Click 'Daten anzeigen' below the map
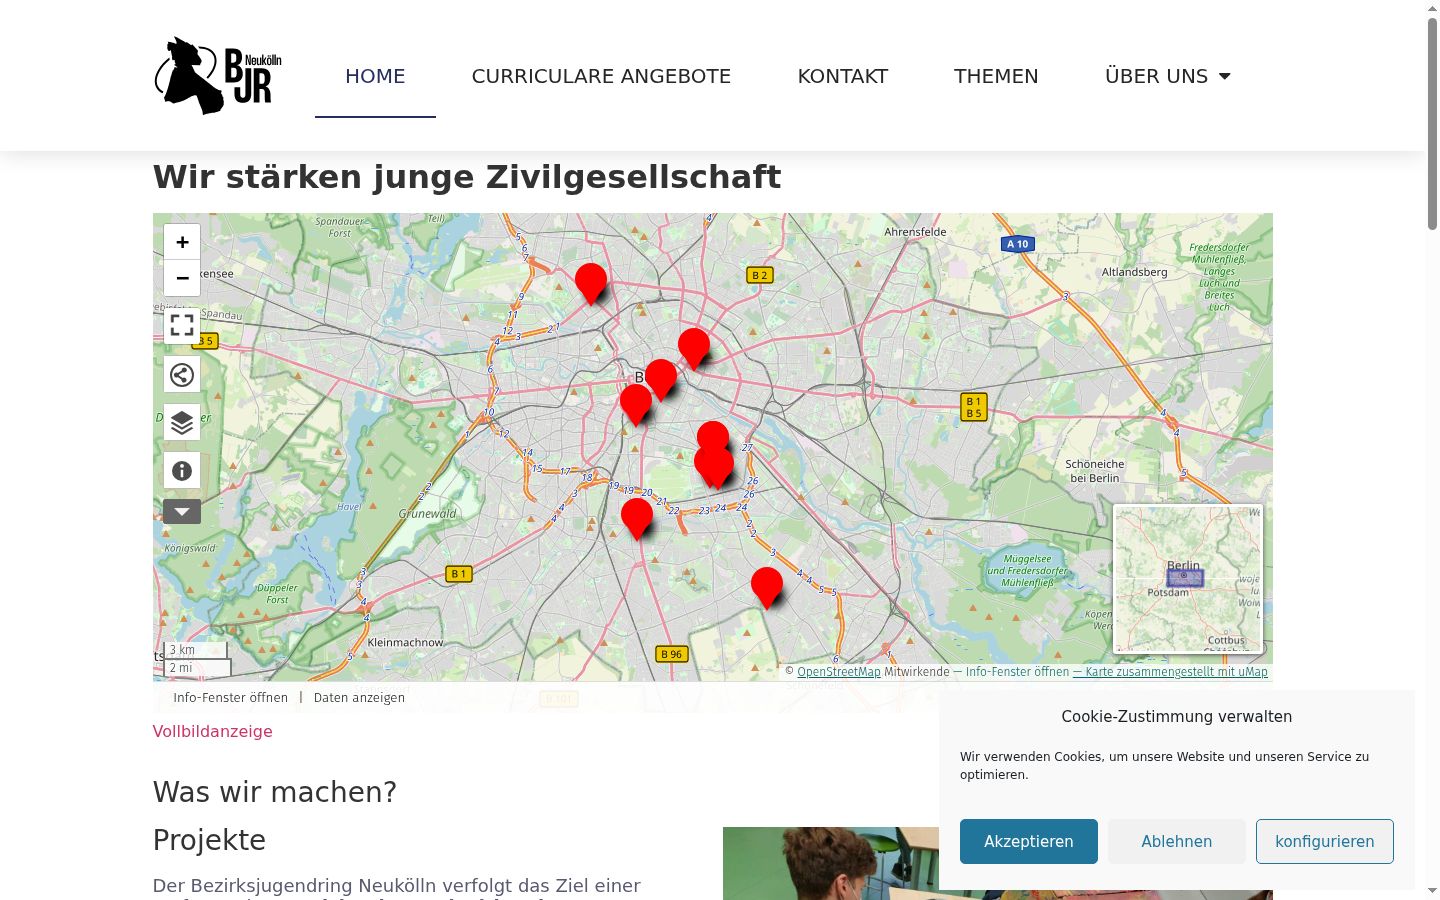Image resolution: width=1440 pixels, height=900 pixels. (x=359, y=698)
